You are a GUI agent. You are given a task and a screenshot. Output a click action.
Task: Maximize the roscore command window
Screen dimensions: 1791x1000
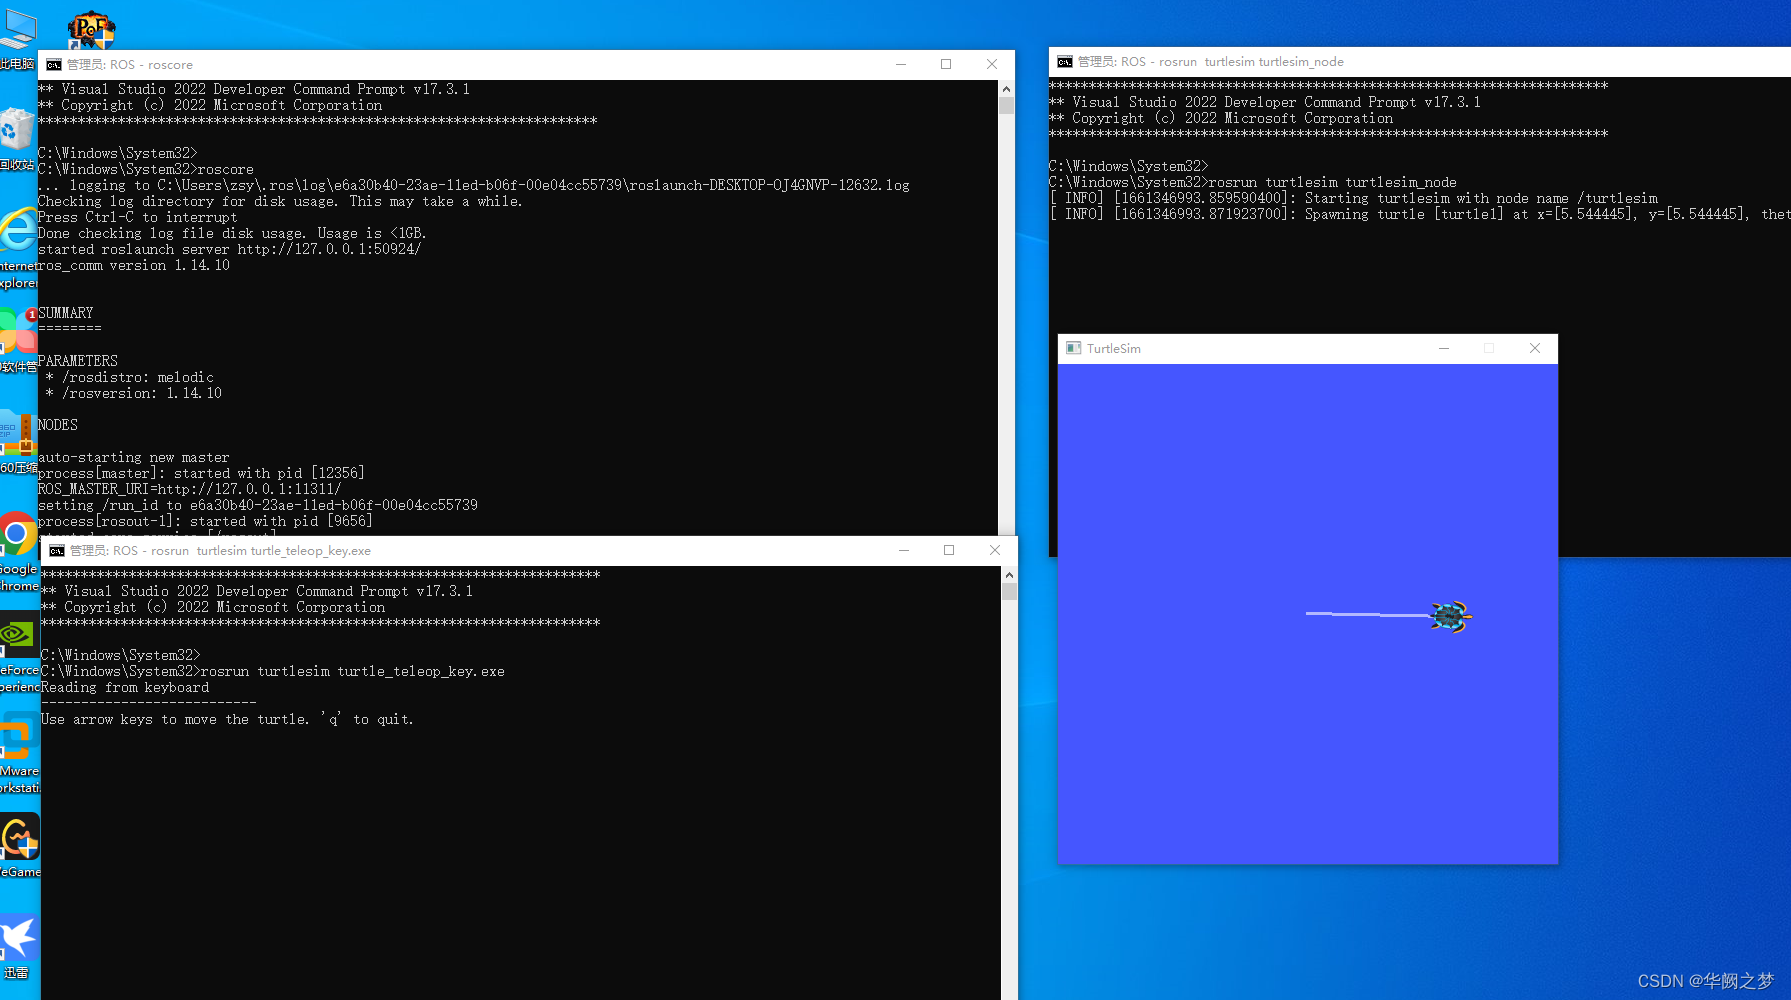click(946, 65)
